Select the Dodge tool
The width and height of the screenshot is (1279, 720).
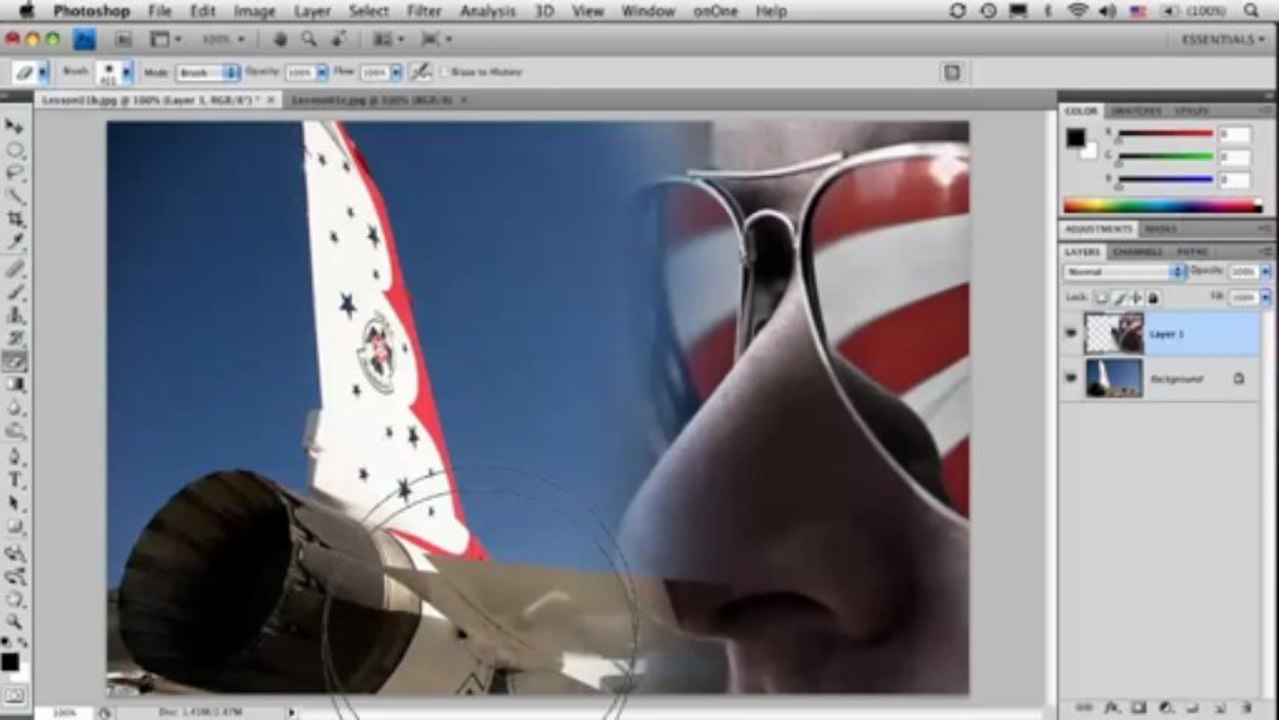pos(14,431)
